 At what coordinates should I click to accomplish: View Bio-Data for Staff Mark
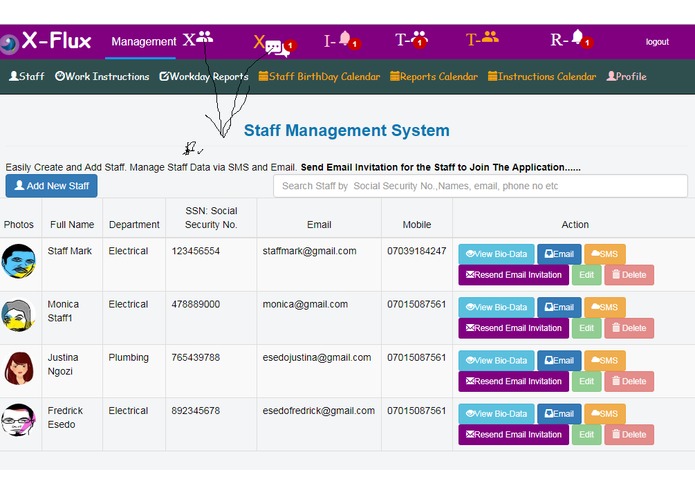[x=496, y=254]
